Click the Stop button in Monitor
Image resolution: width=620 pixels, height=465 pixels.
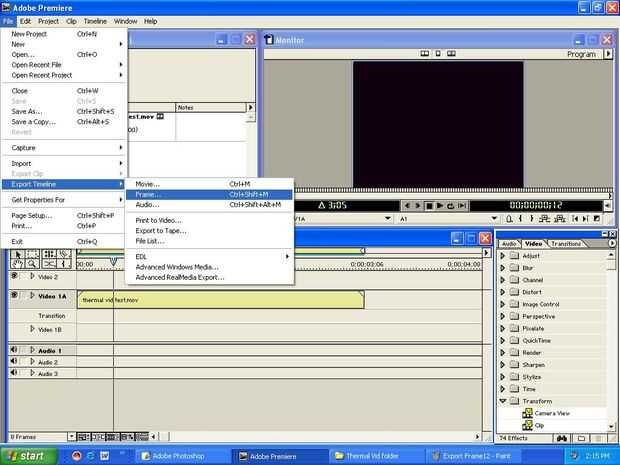[429, 206]
